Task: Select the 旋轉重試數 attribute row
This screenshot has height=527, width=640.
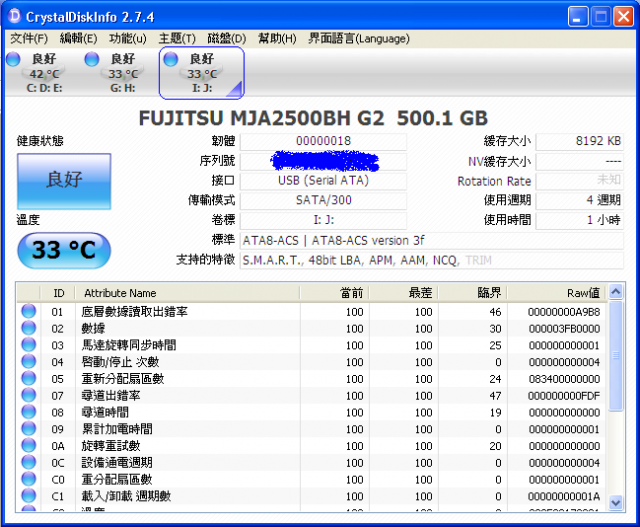Action: click(x=312, y=445)
